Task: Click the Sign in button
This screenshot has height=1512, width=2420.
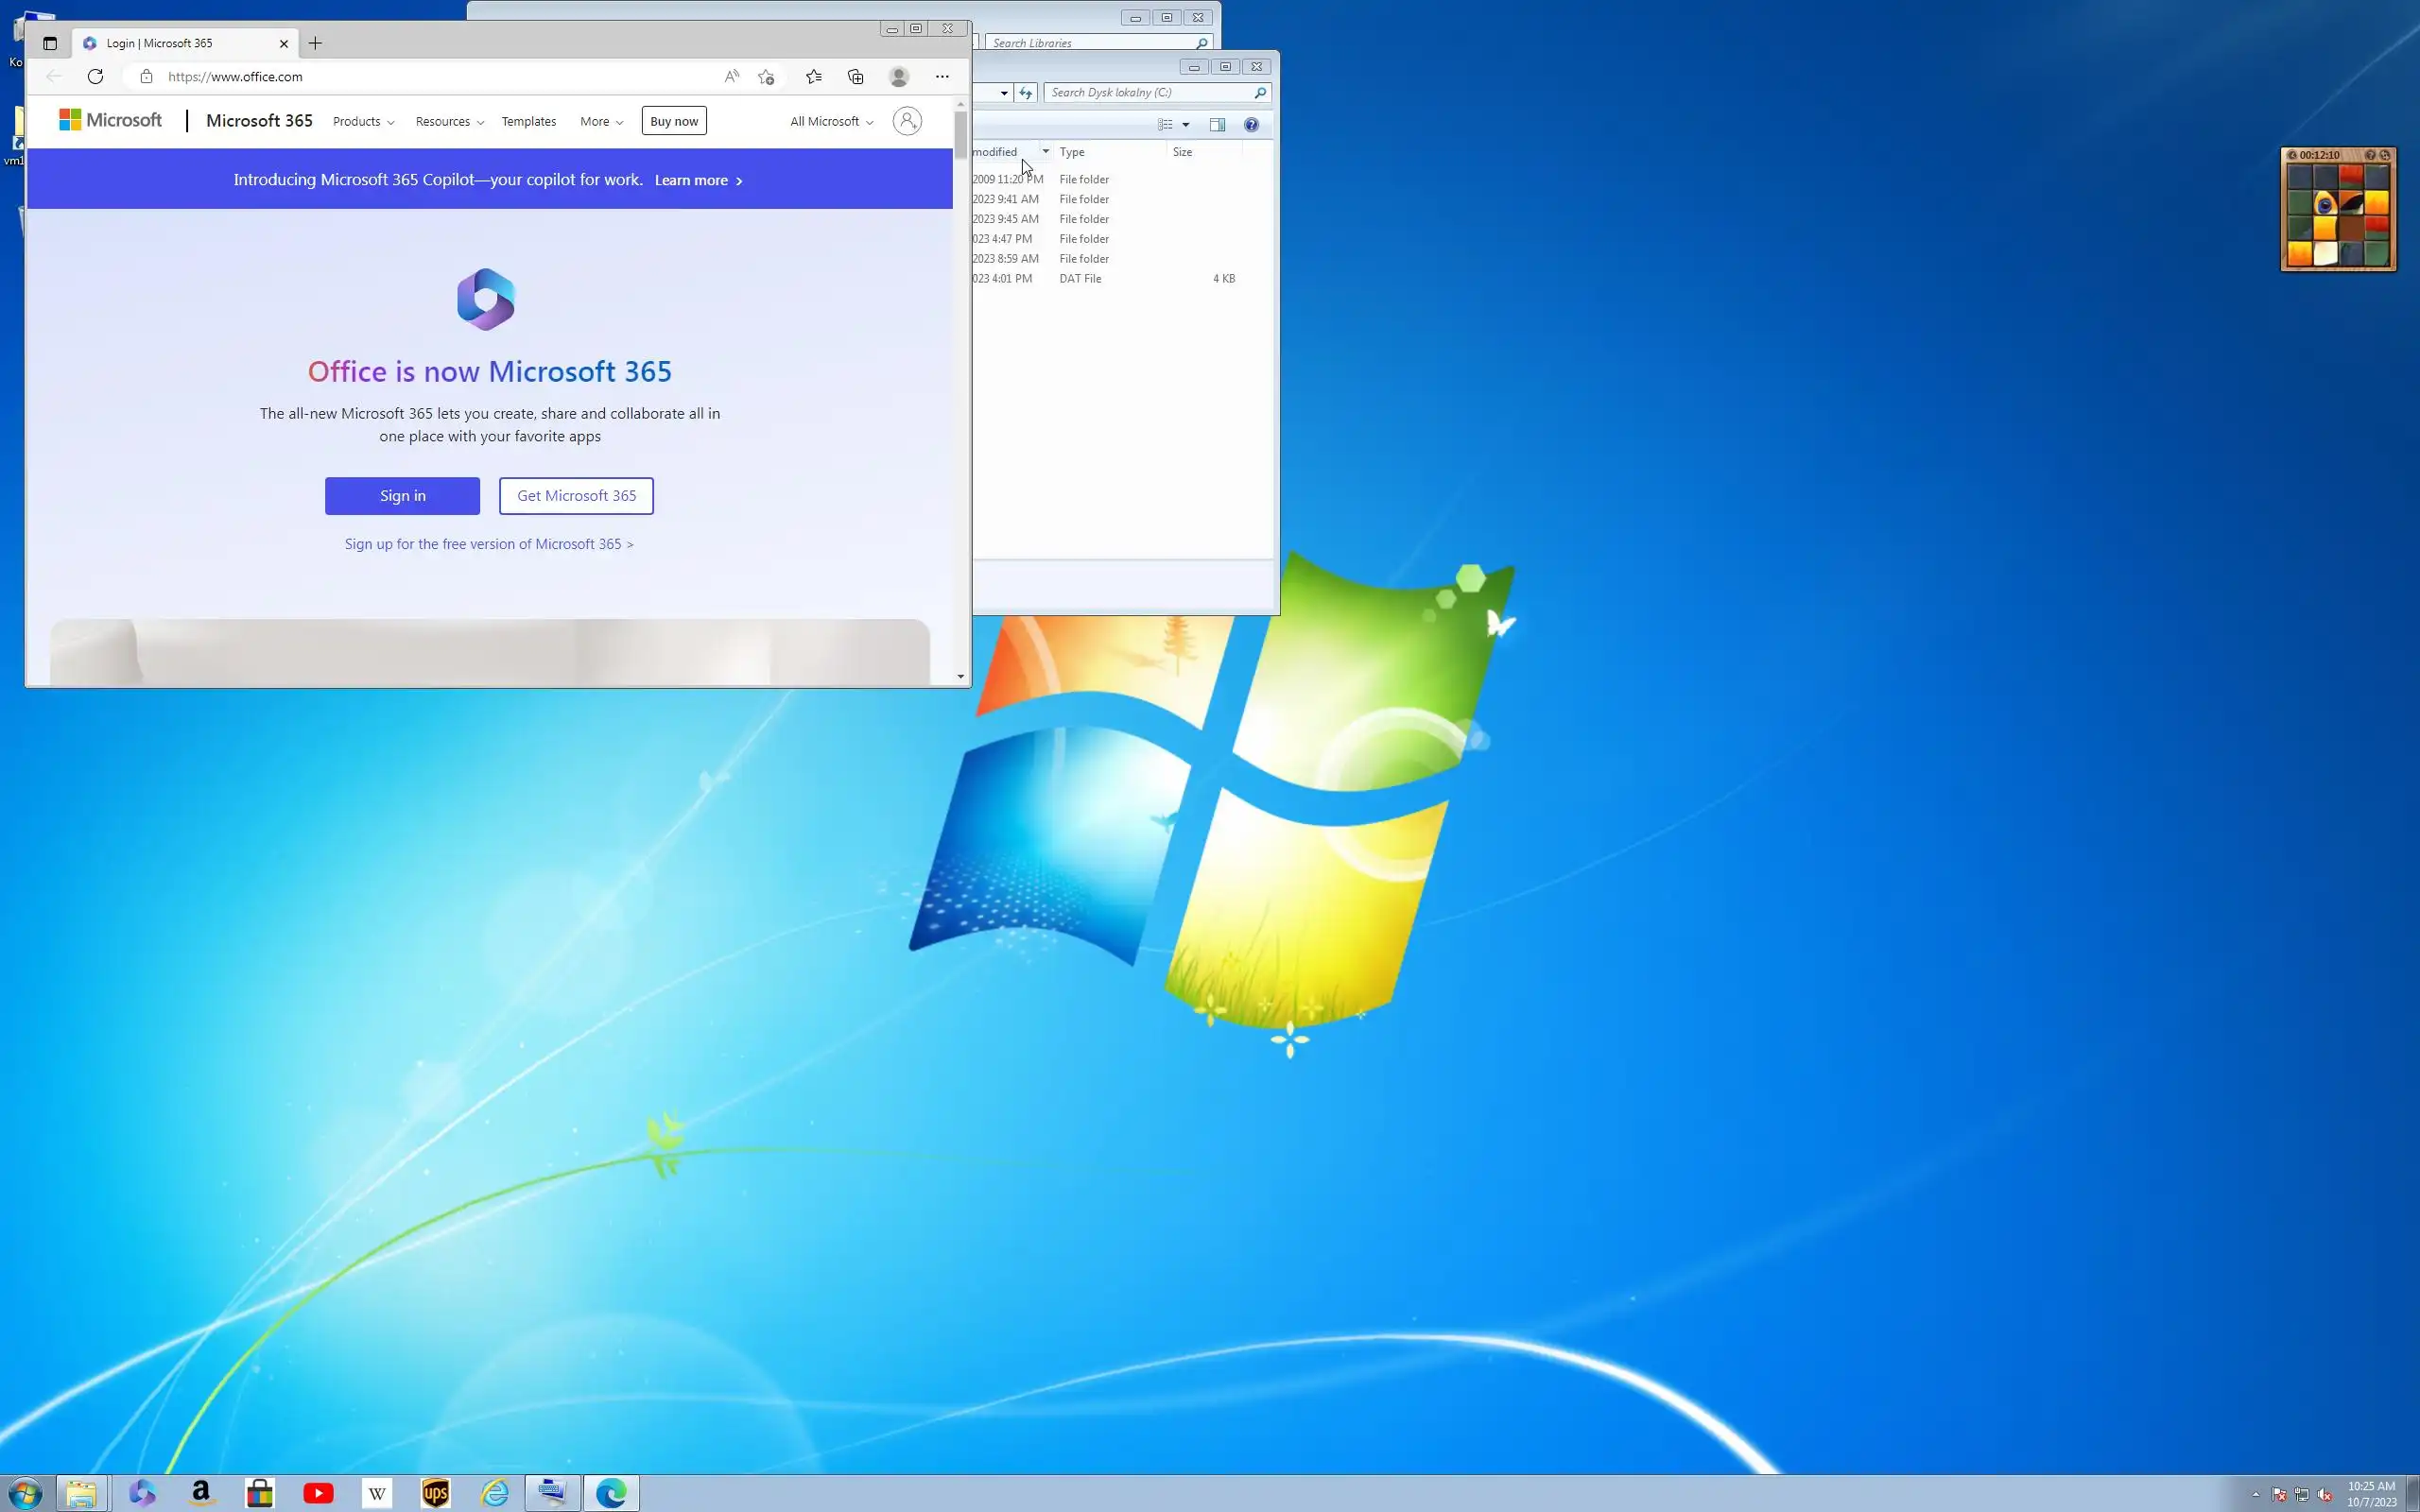Action: coord(402,496)
